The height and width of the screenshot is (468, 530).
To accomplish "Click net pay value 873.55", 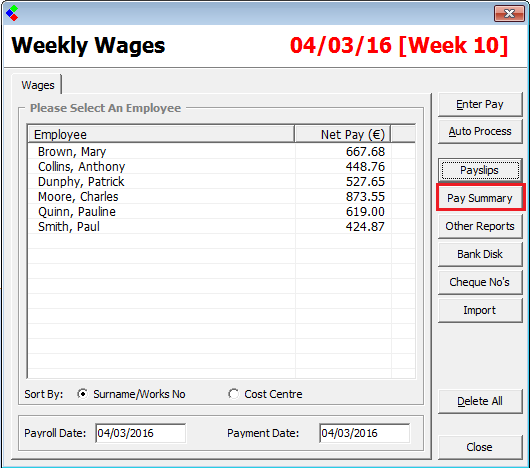I will [x=365, y=197].
